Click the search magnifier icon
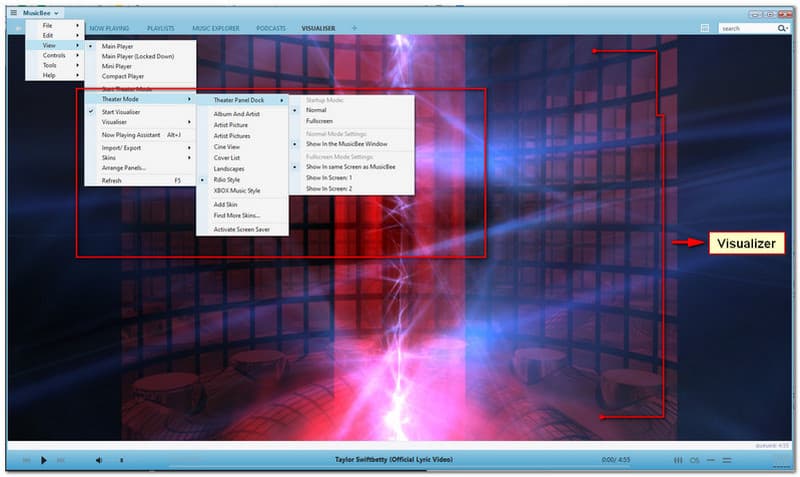The image size is (800, 477). tap(782, 29)
